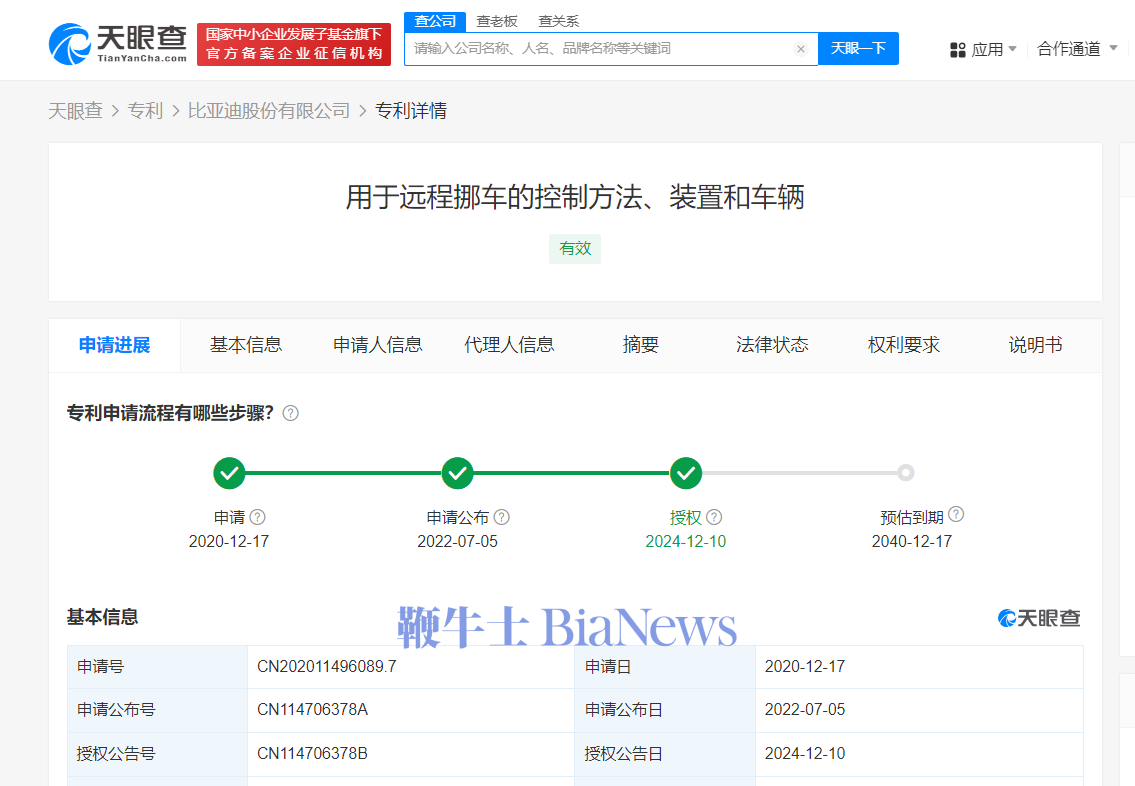This screenshot has width=1135, height=786.
Task: Select publication number CN114706378A
Action: (313, 710)
